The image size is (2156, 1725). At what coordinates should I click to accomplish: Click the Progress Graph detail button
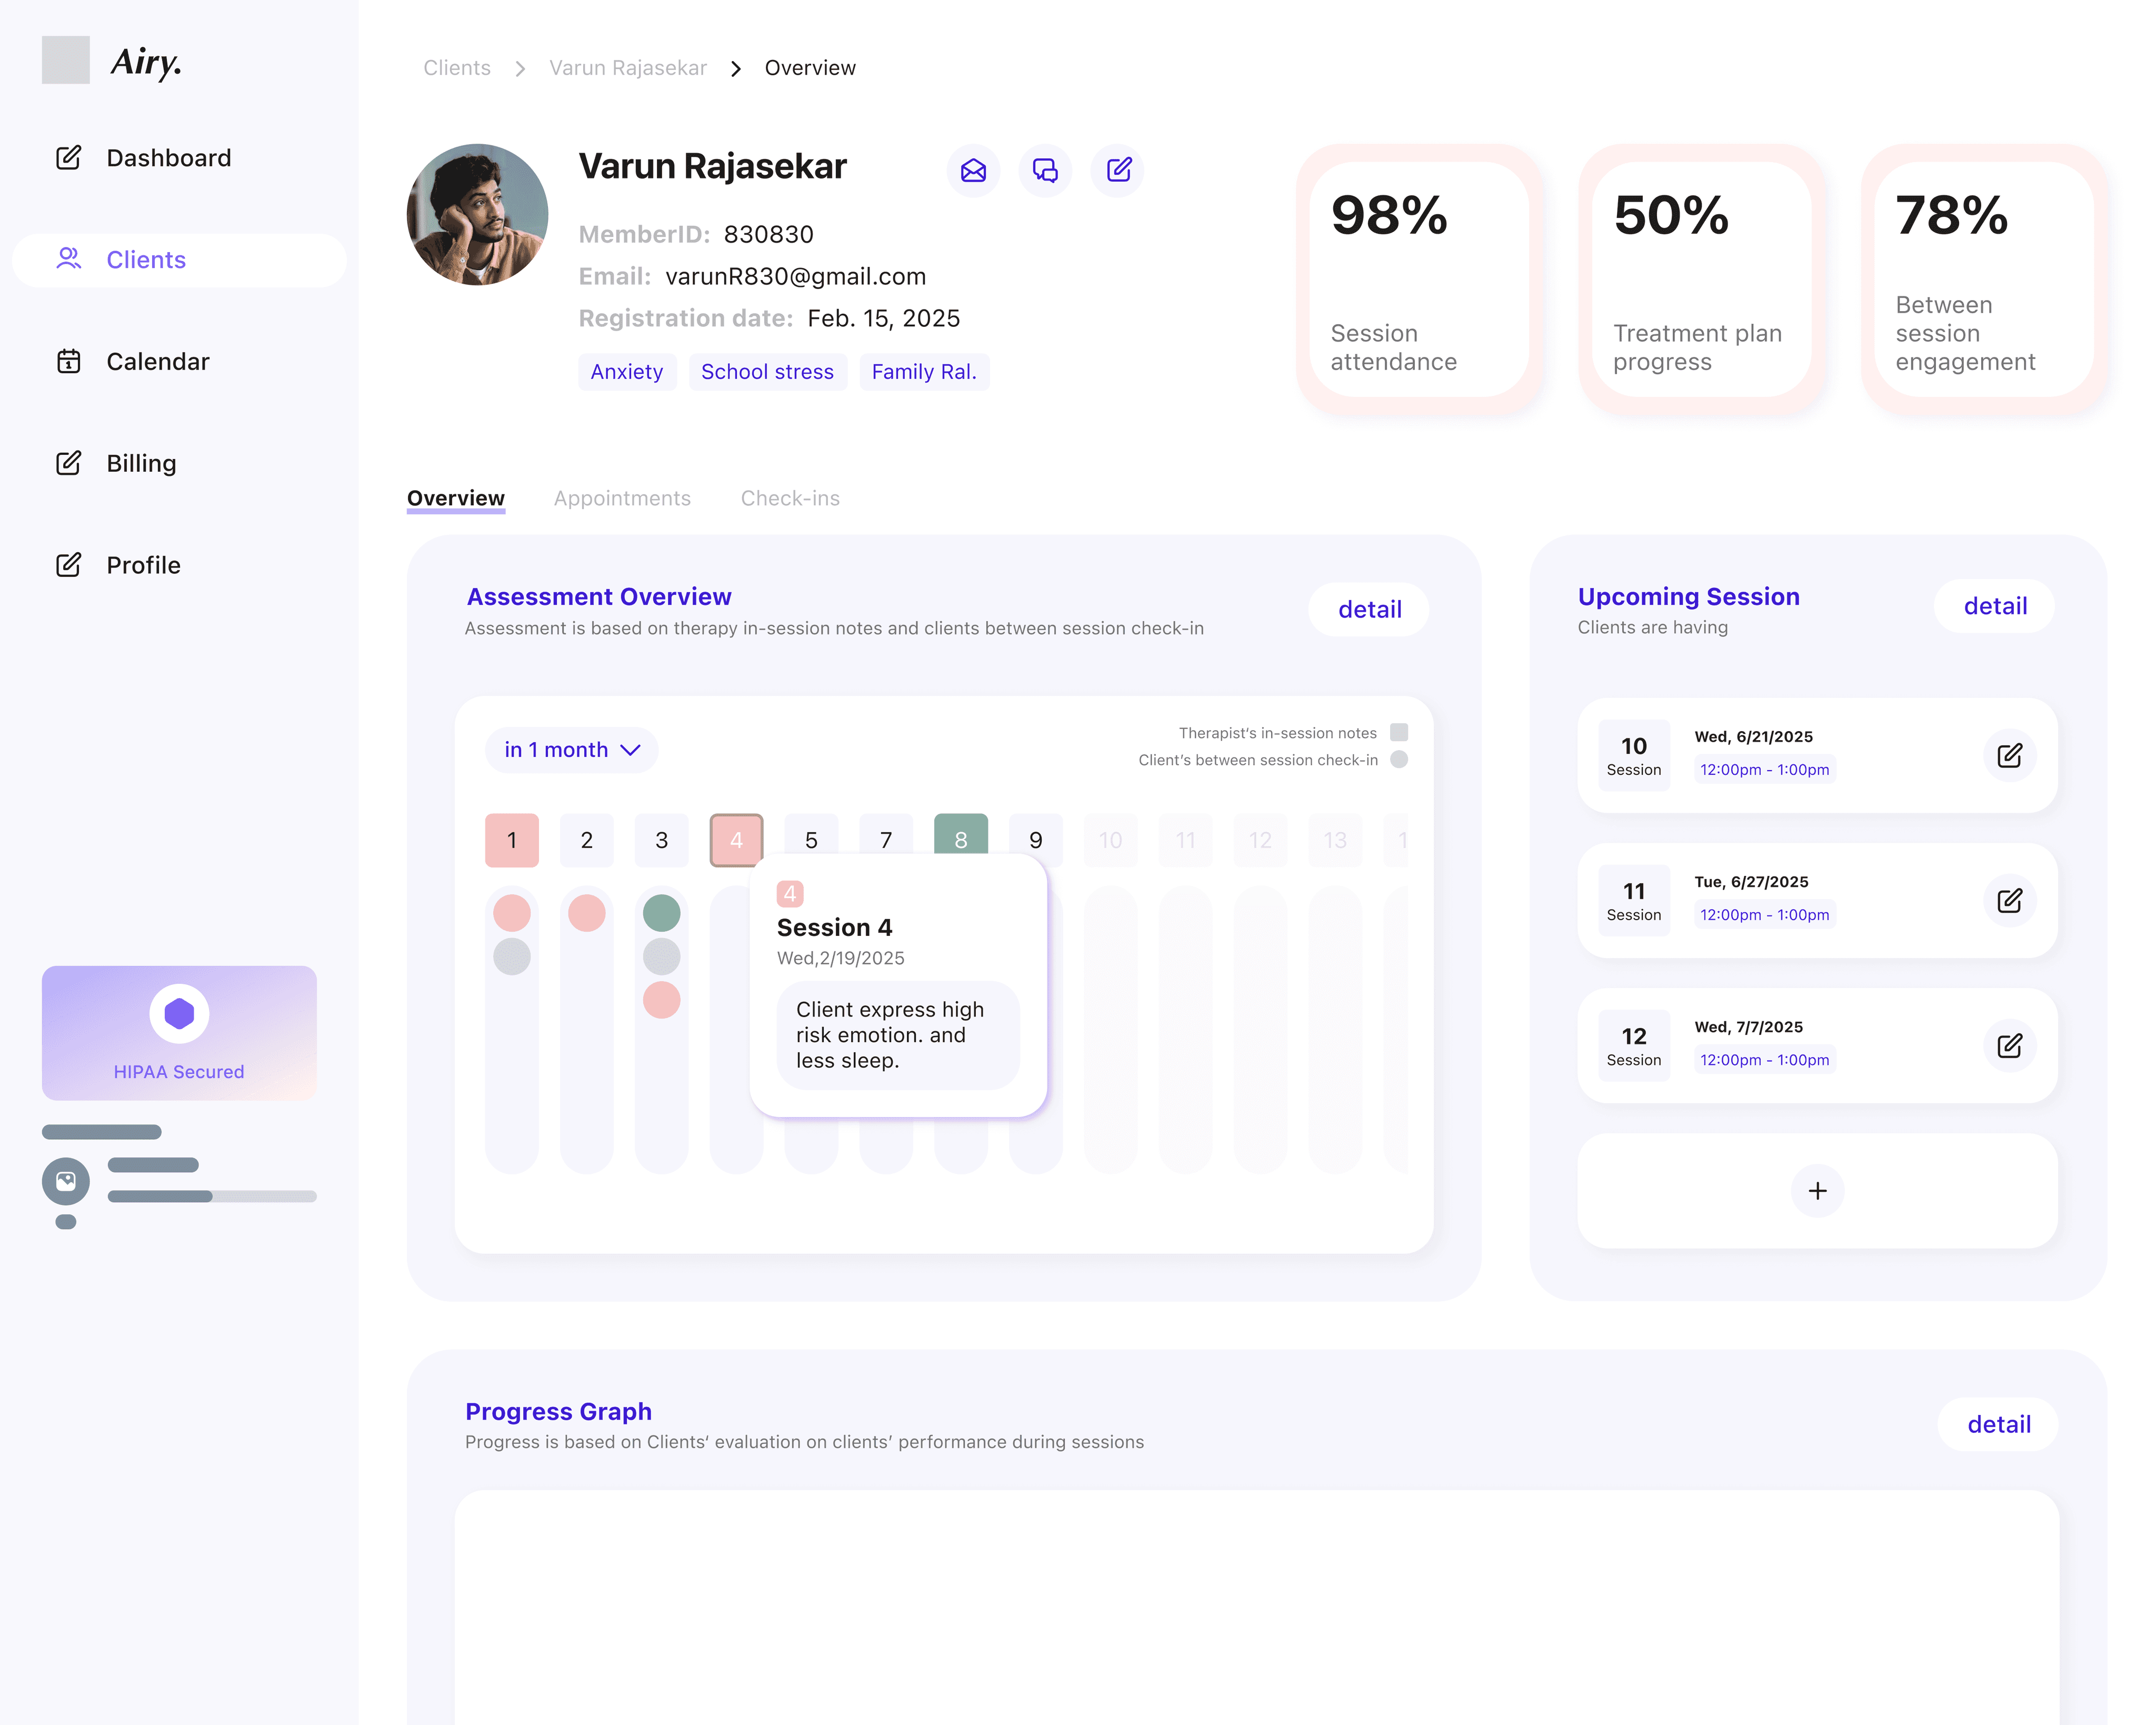(1997, 1424)
